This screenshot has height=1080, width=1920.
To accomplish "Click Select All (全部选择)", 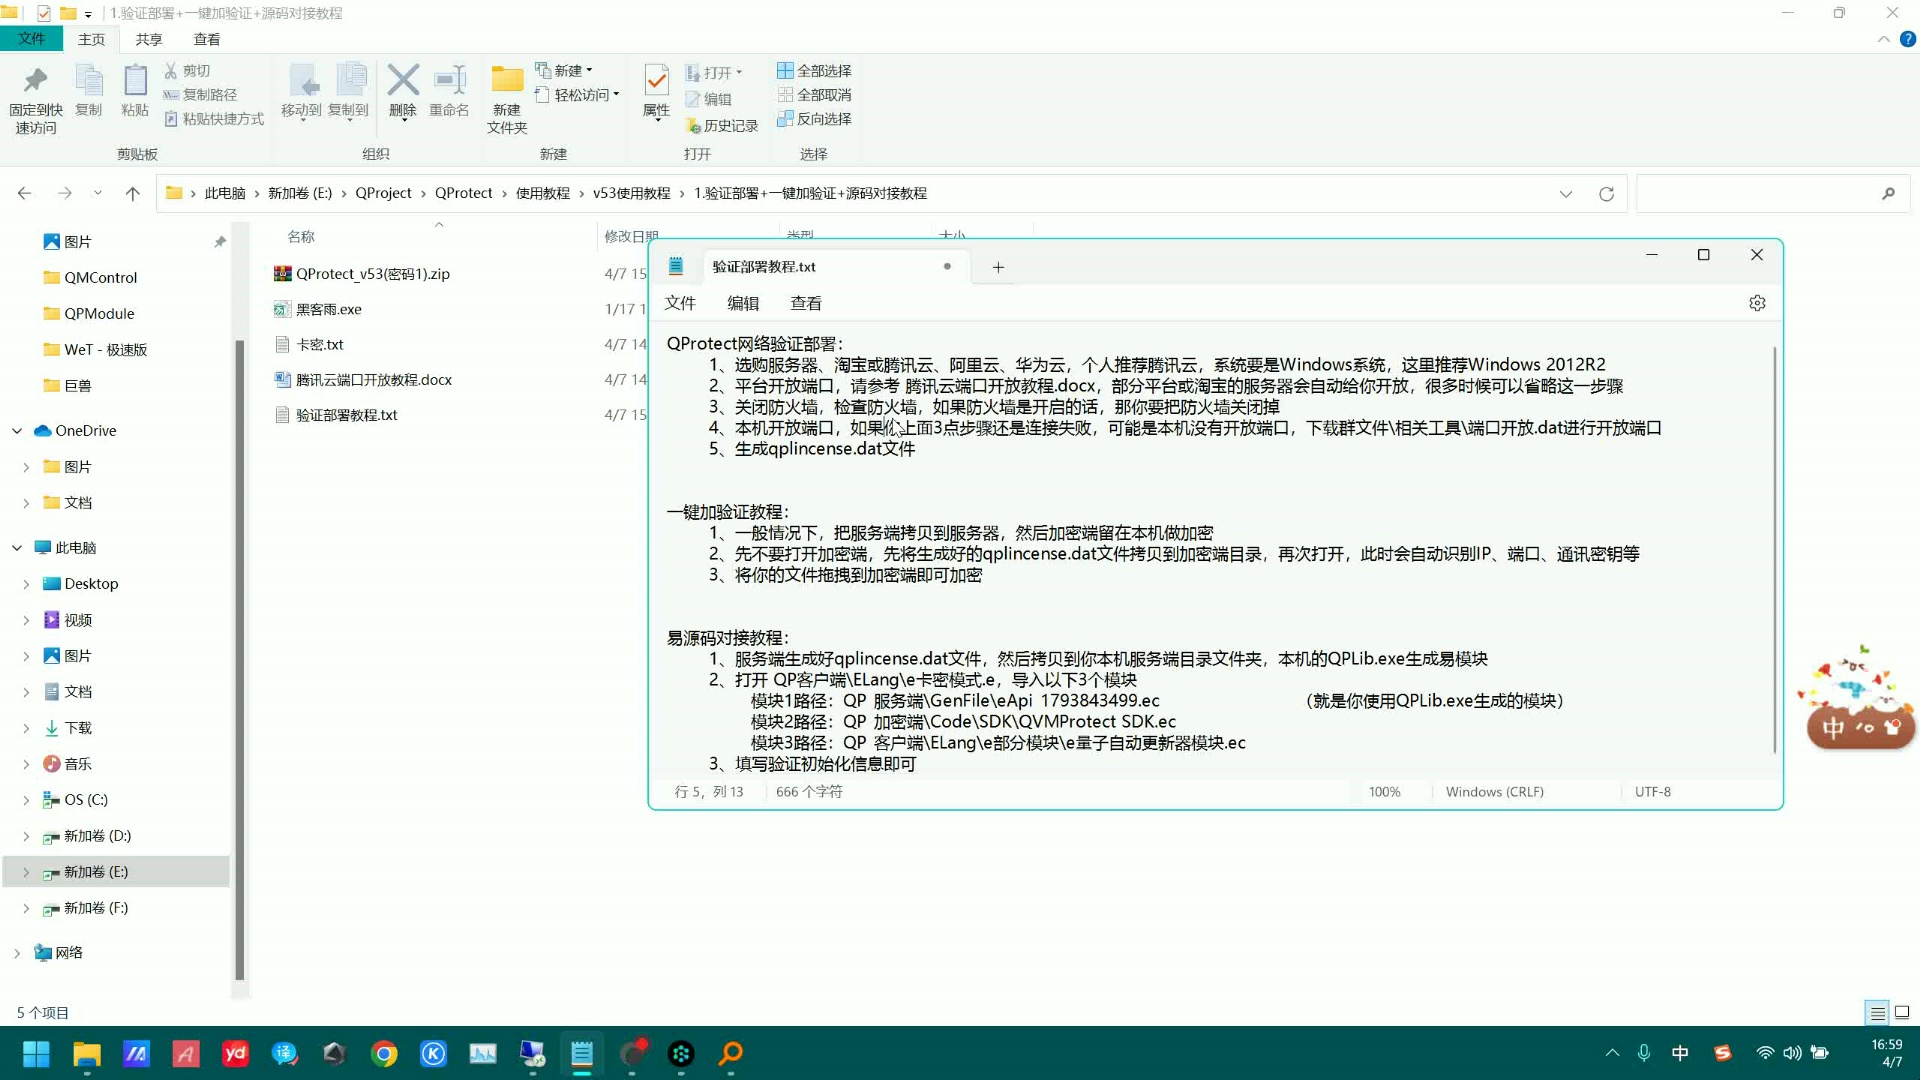I will point(814,71).
